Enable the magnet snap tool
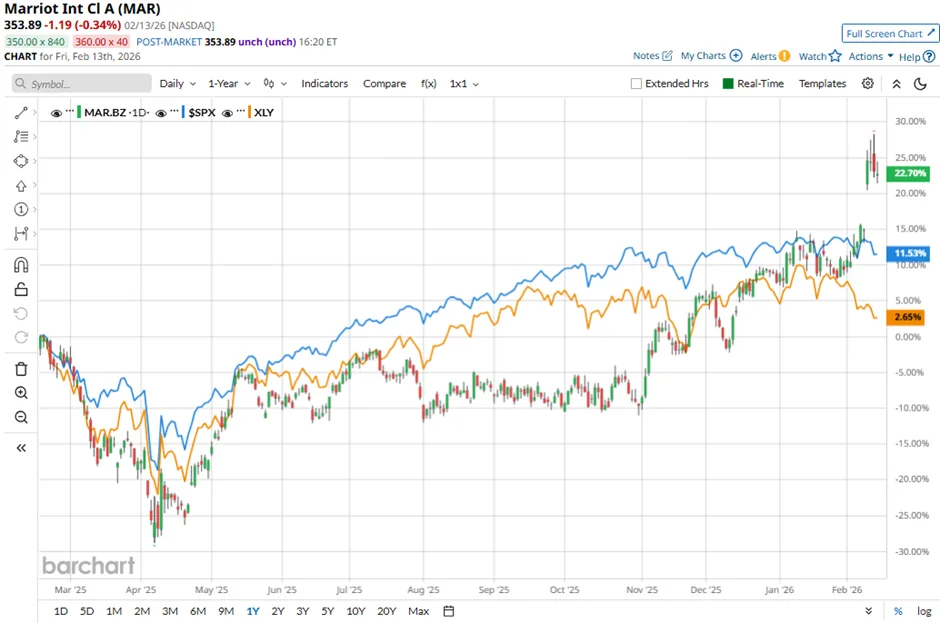Screen dimensions: 940x623 point(21,265)
